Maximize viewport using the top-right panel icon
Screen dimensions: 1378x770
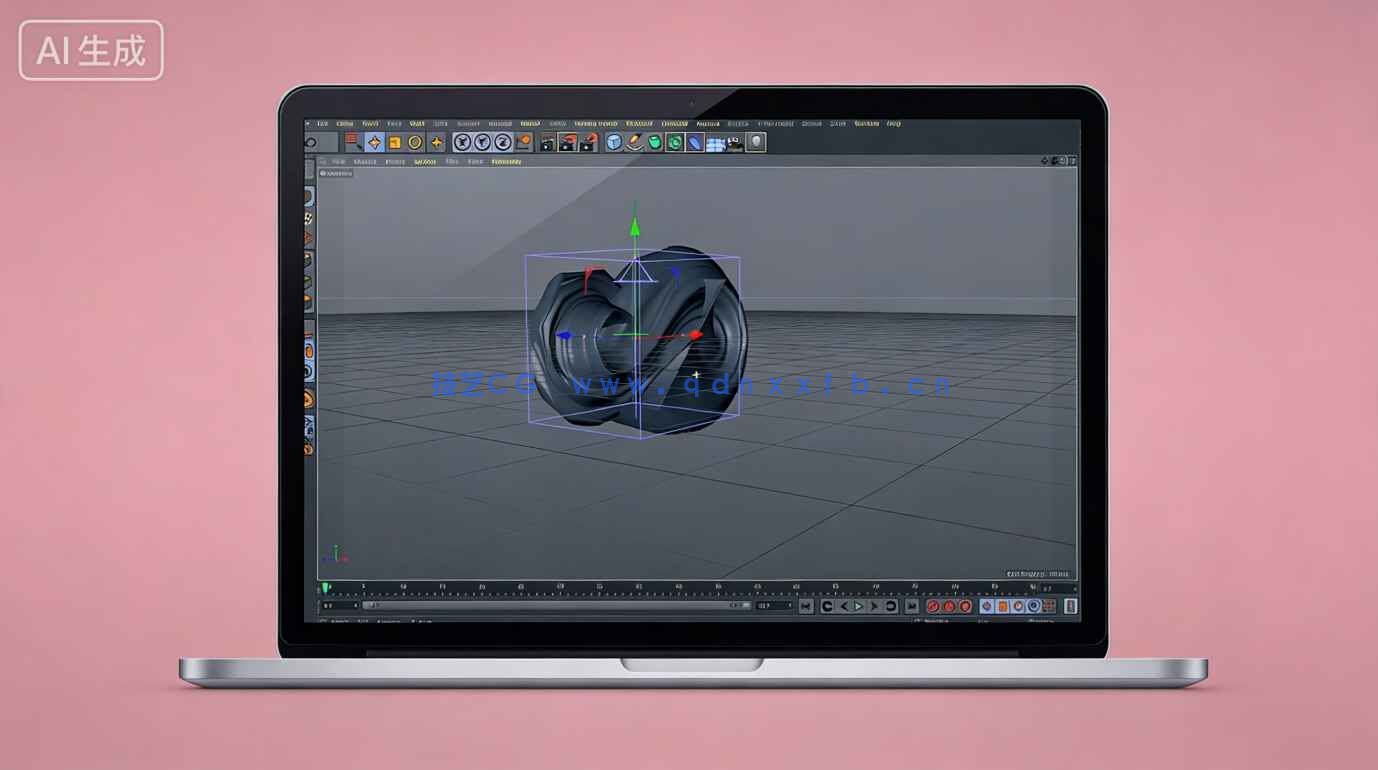click(x=1072, y=160)
